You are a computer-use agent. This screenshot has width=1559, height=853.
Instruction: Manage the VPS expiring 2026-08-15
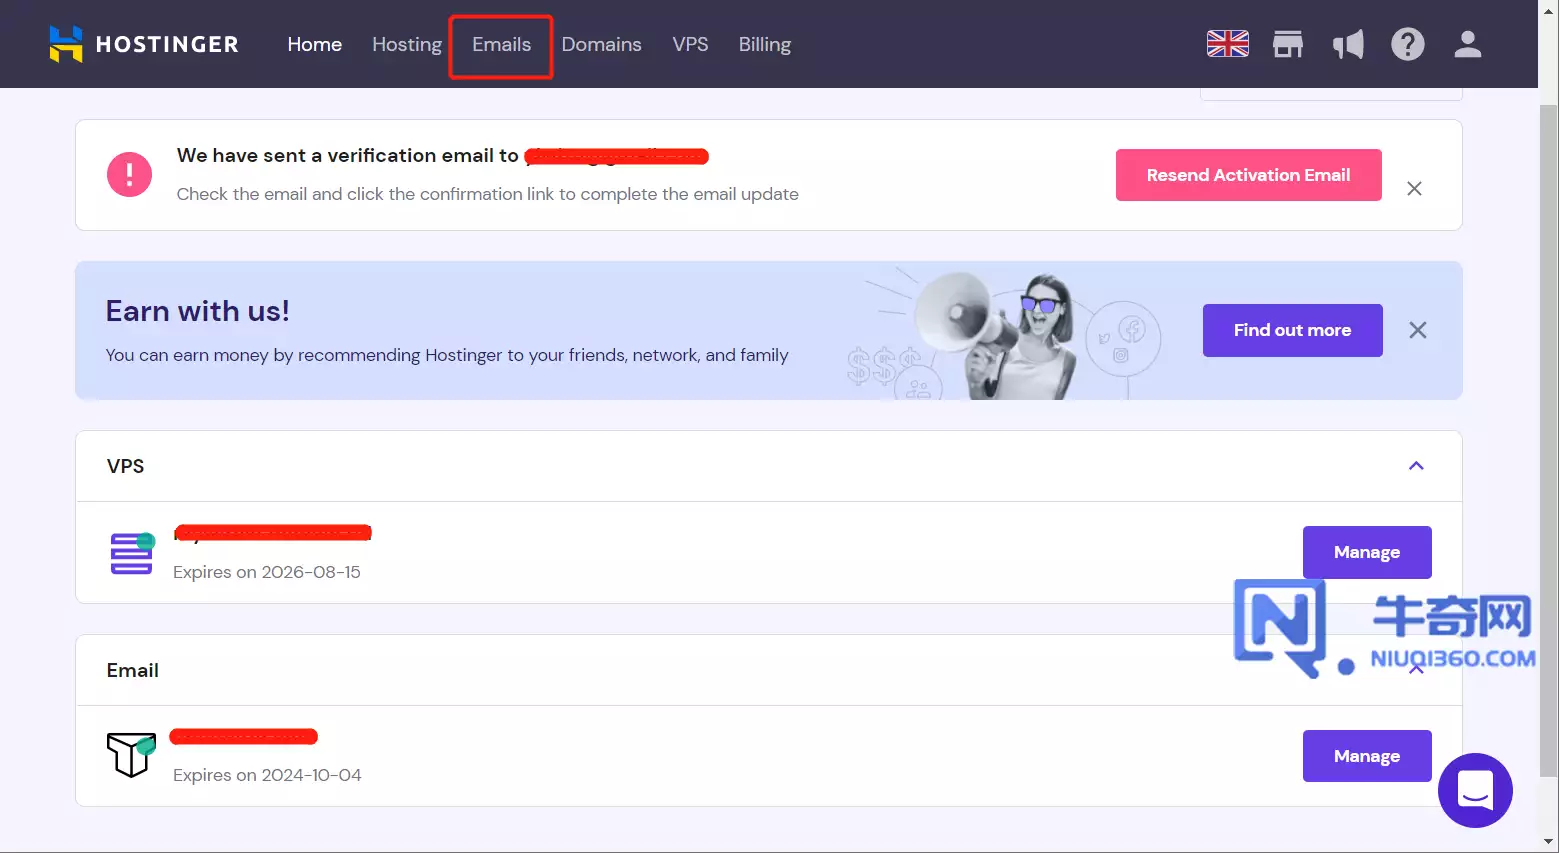point(1367,552)
